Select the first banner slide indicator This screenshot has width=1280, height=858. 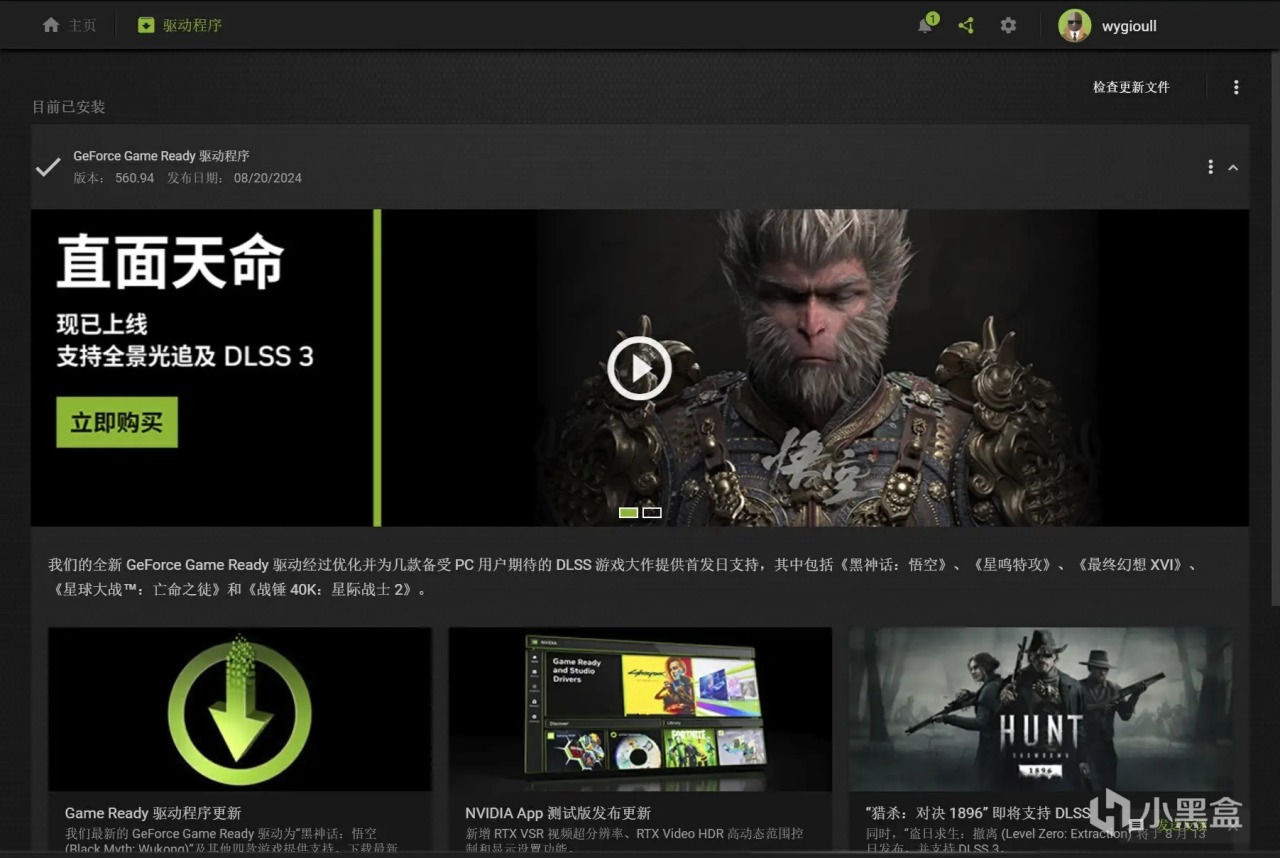(628, 513)
